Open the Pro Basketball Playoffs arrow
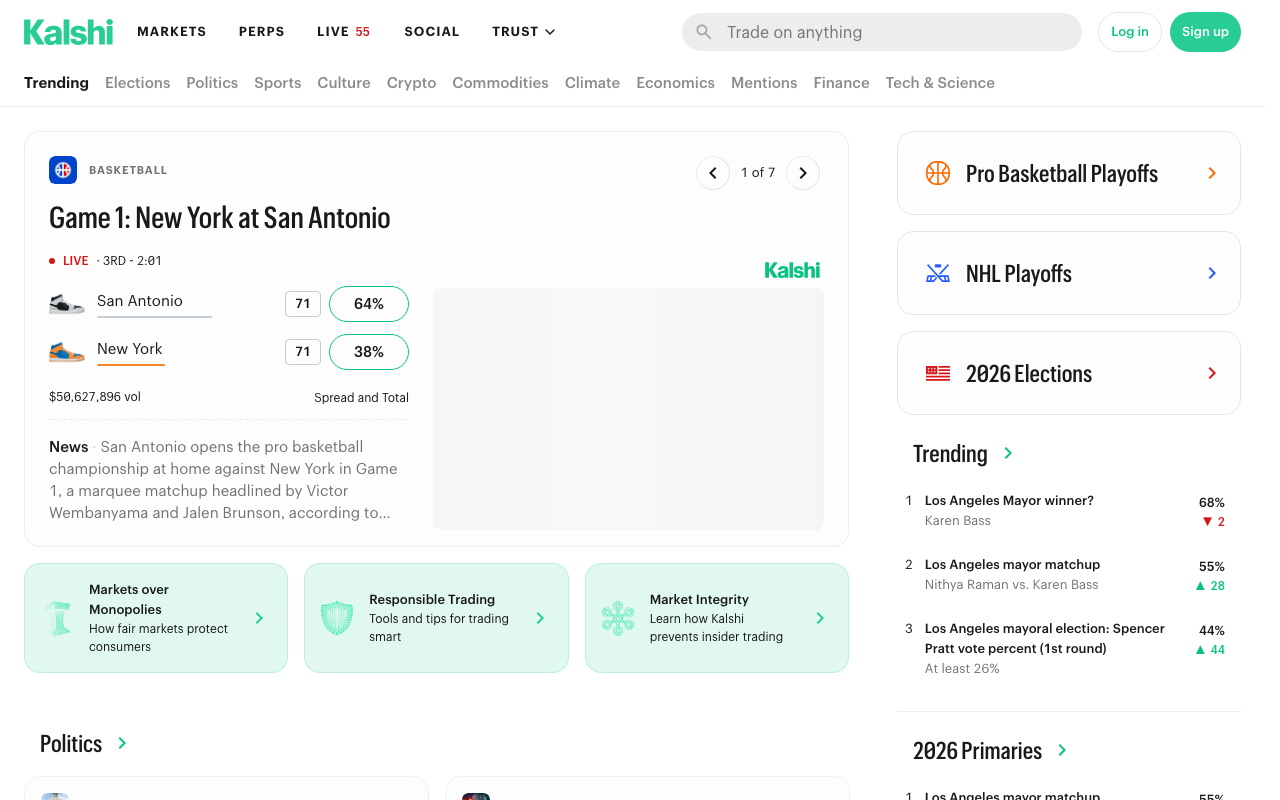The image size is (1280, 800). pos(1212,173)
